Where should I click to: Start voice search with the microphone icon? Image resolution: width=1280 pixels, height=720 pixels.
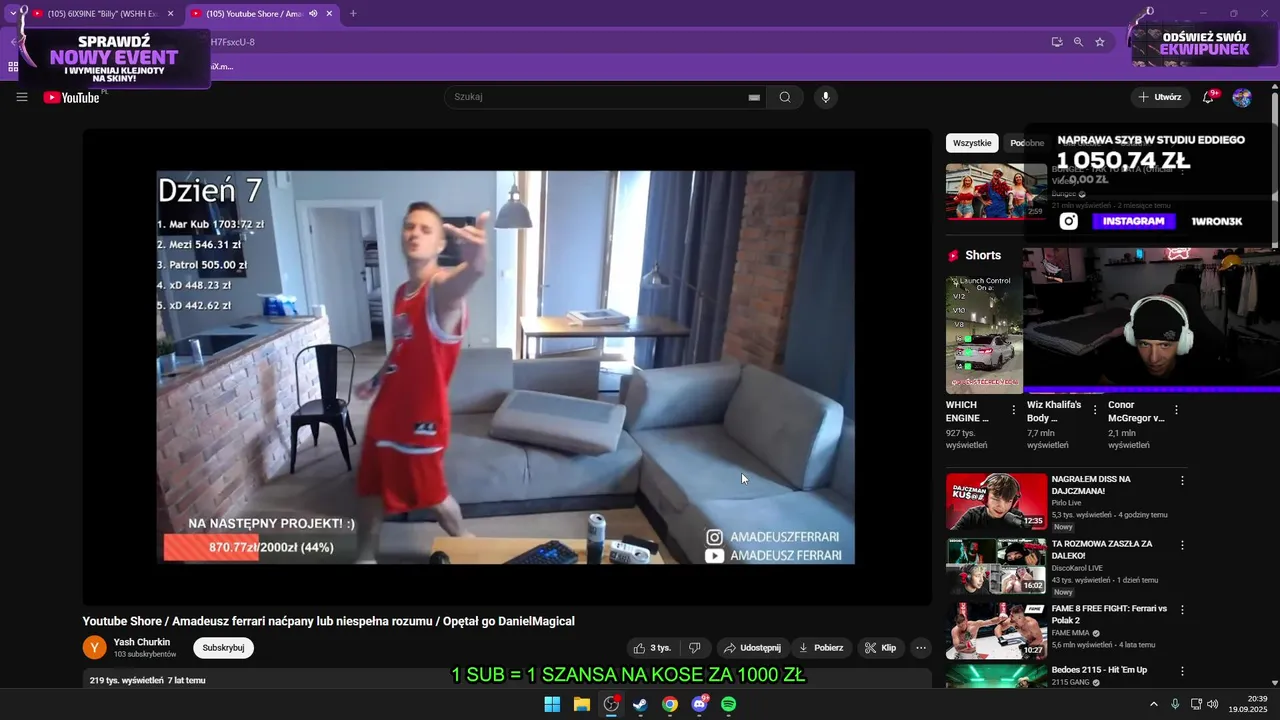pos(825,97)
